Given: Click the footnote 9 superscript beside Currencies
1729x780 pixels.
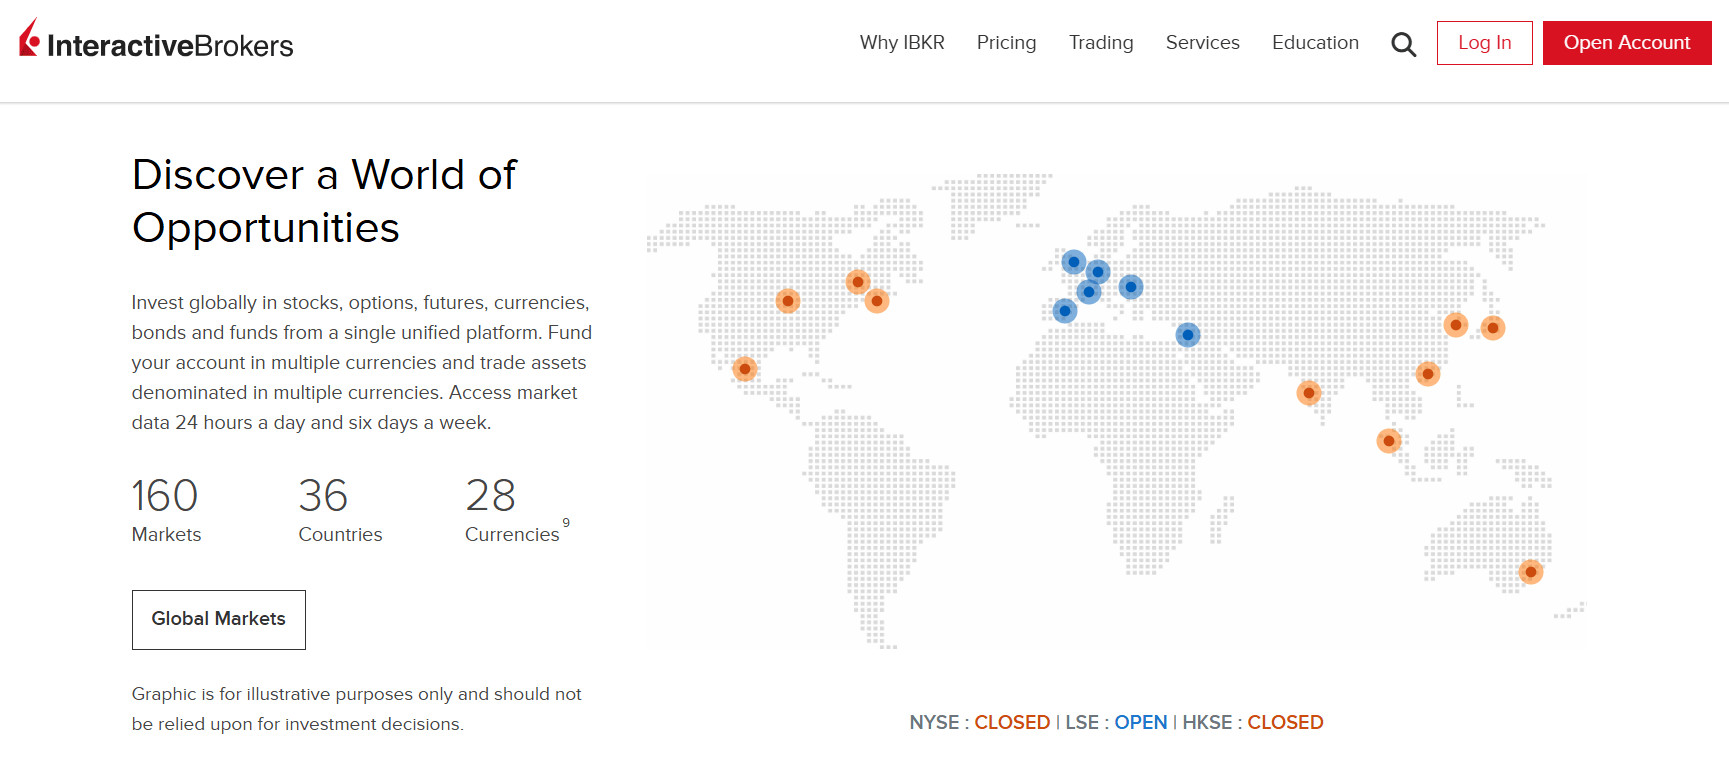Looking at the screenshot, I should pos(566,523).
